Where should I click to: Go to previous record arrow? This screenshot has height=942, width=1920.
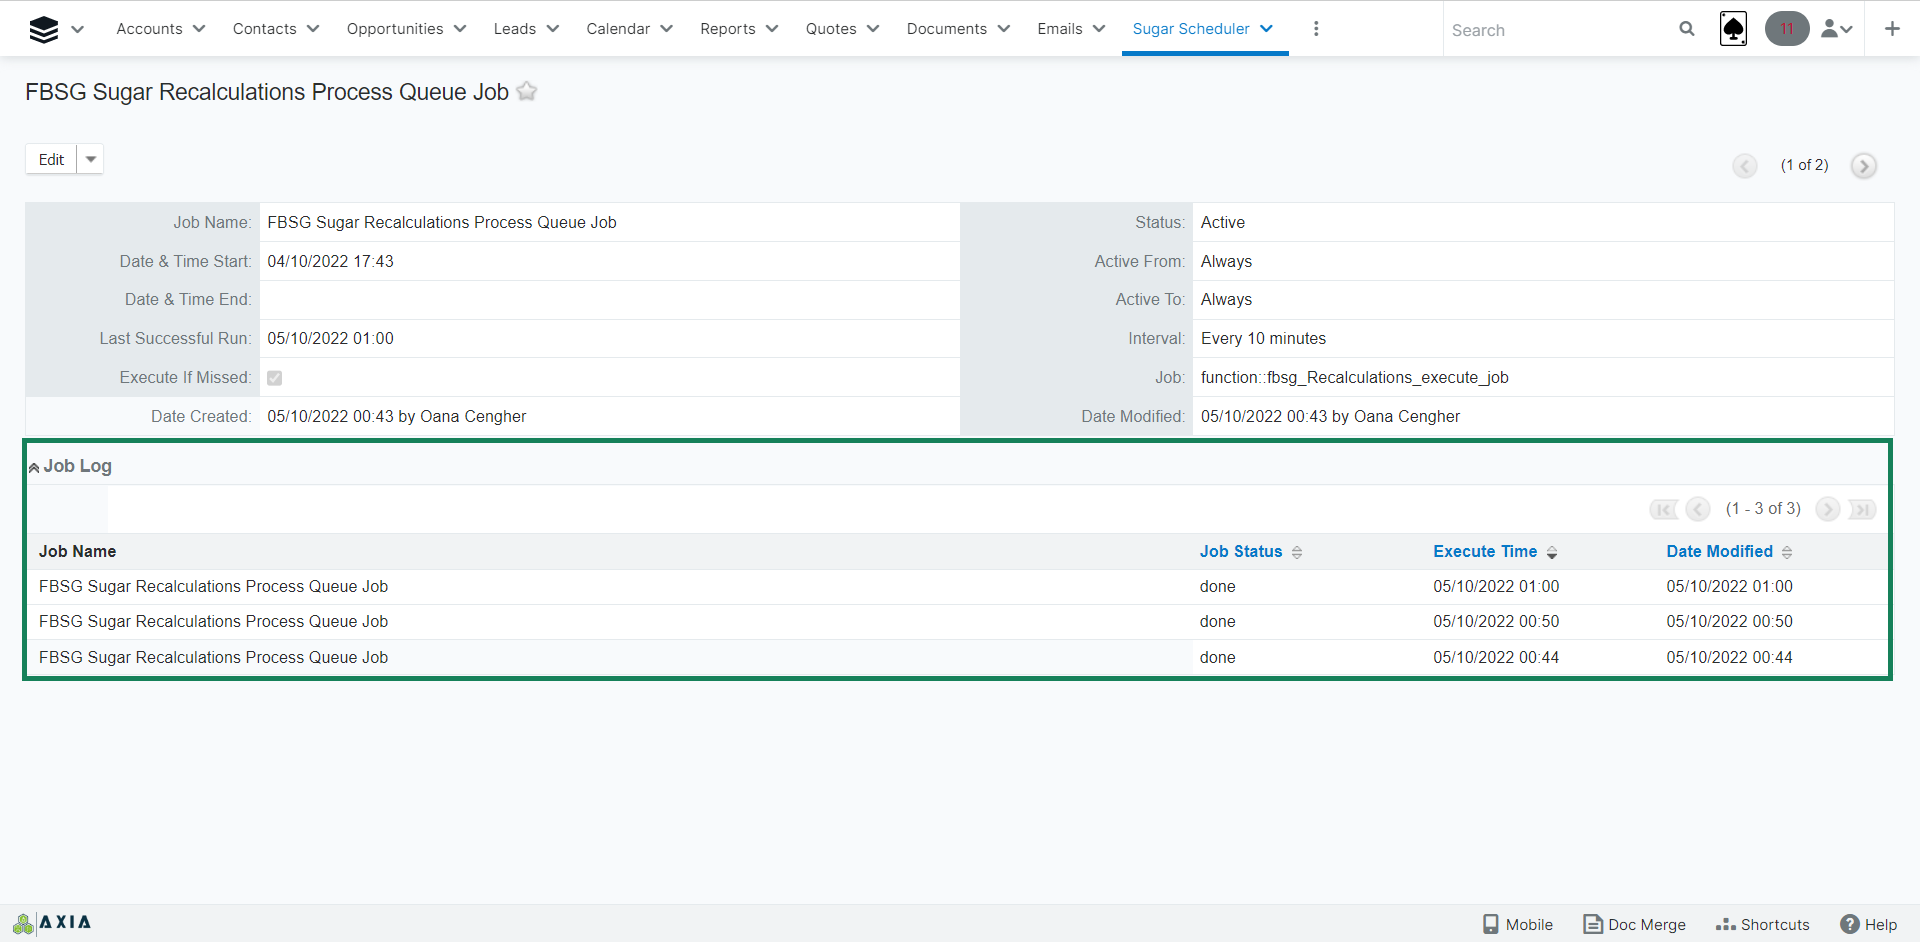click(1745, 166)
